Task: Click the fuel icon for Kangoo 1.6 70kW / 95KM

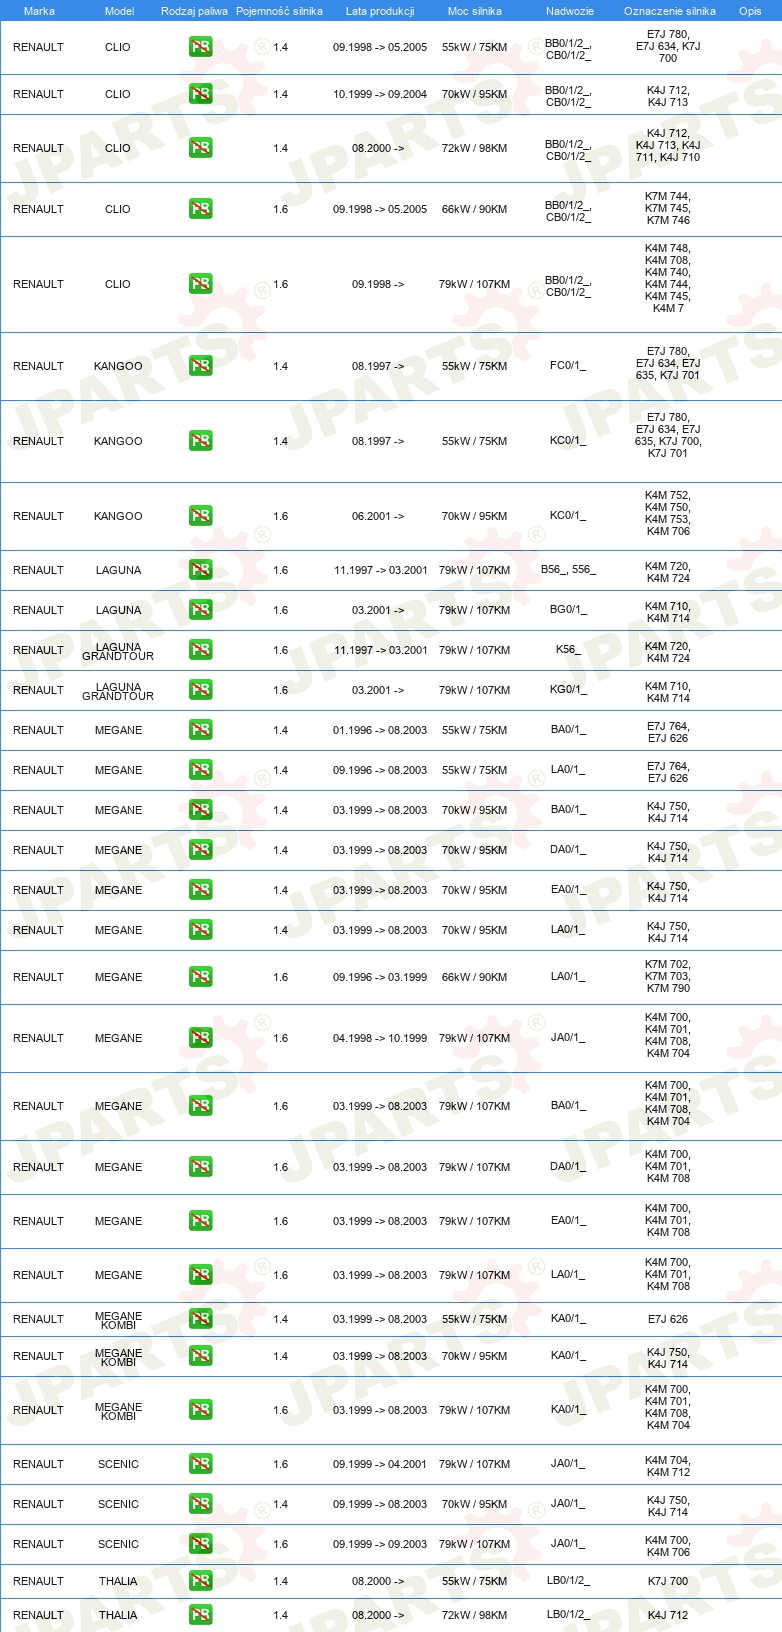Action: pos(201,516)
